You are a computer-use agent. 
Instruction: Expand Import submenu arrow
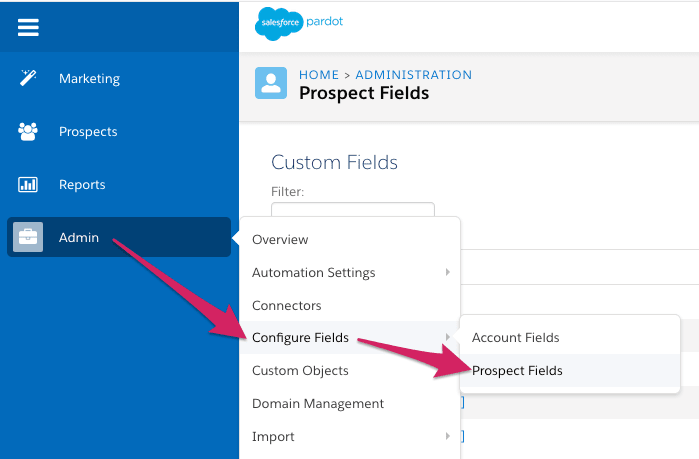pyautogui.click(x=448, y=436)
